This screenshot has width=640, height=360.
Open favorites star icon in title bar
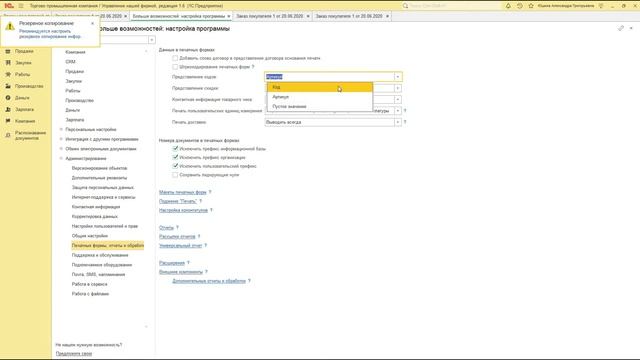coord(531,6)
